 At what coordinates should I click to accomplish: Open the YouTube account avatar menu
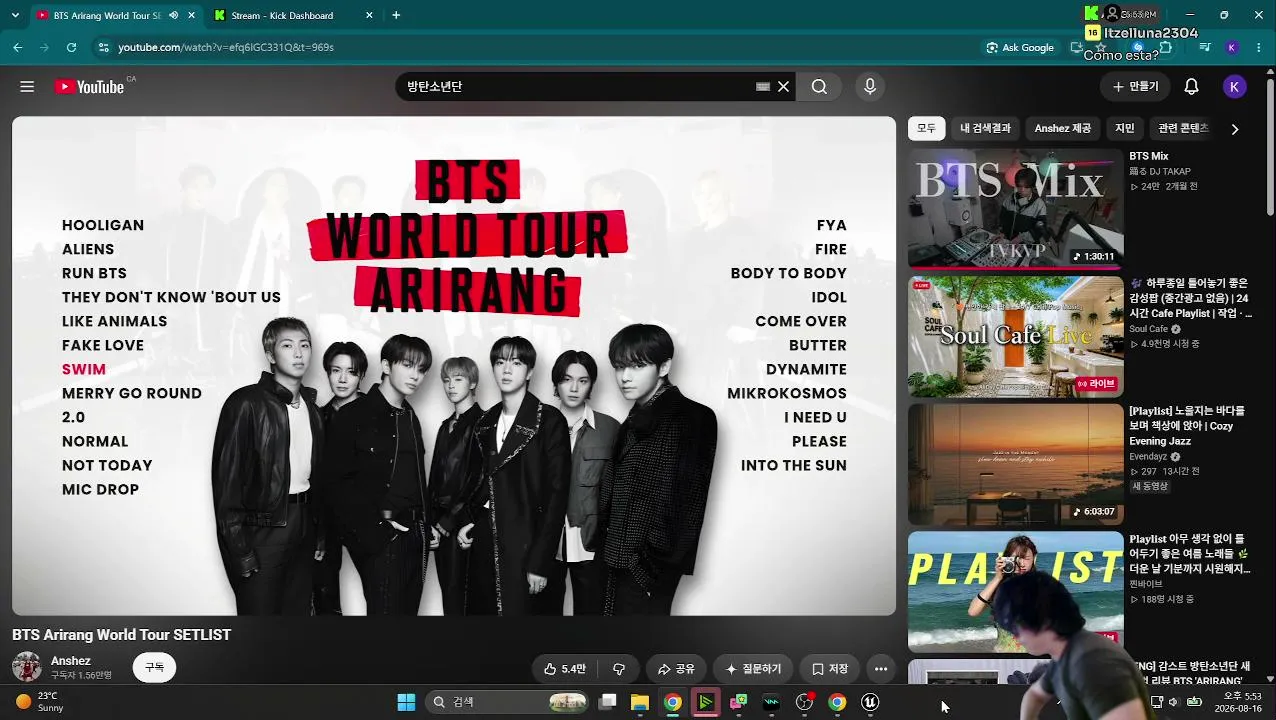pos(1234,87)
